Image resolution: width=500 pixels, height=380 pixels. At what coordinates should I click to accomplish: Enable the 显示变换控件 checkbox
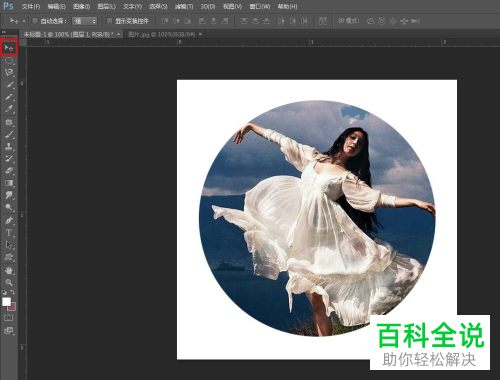coord(109,21)
